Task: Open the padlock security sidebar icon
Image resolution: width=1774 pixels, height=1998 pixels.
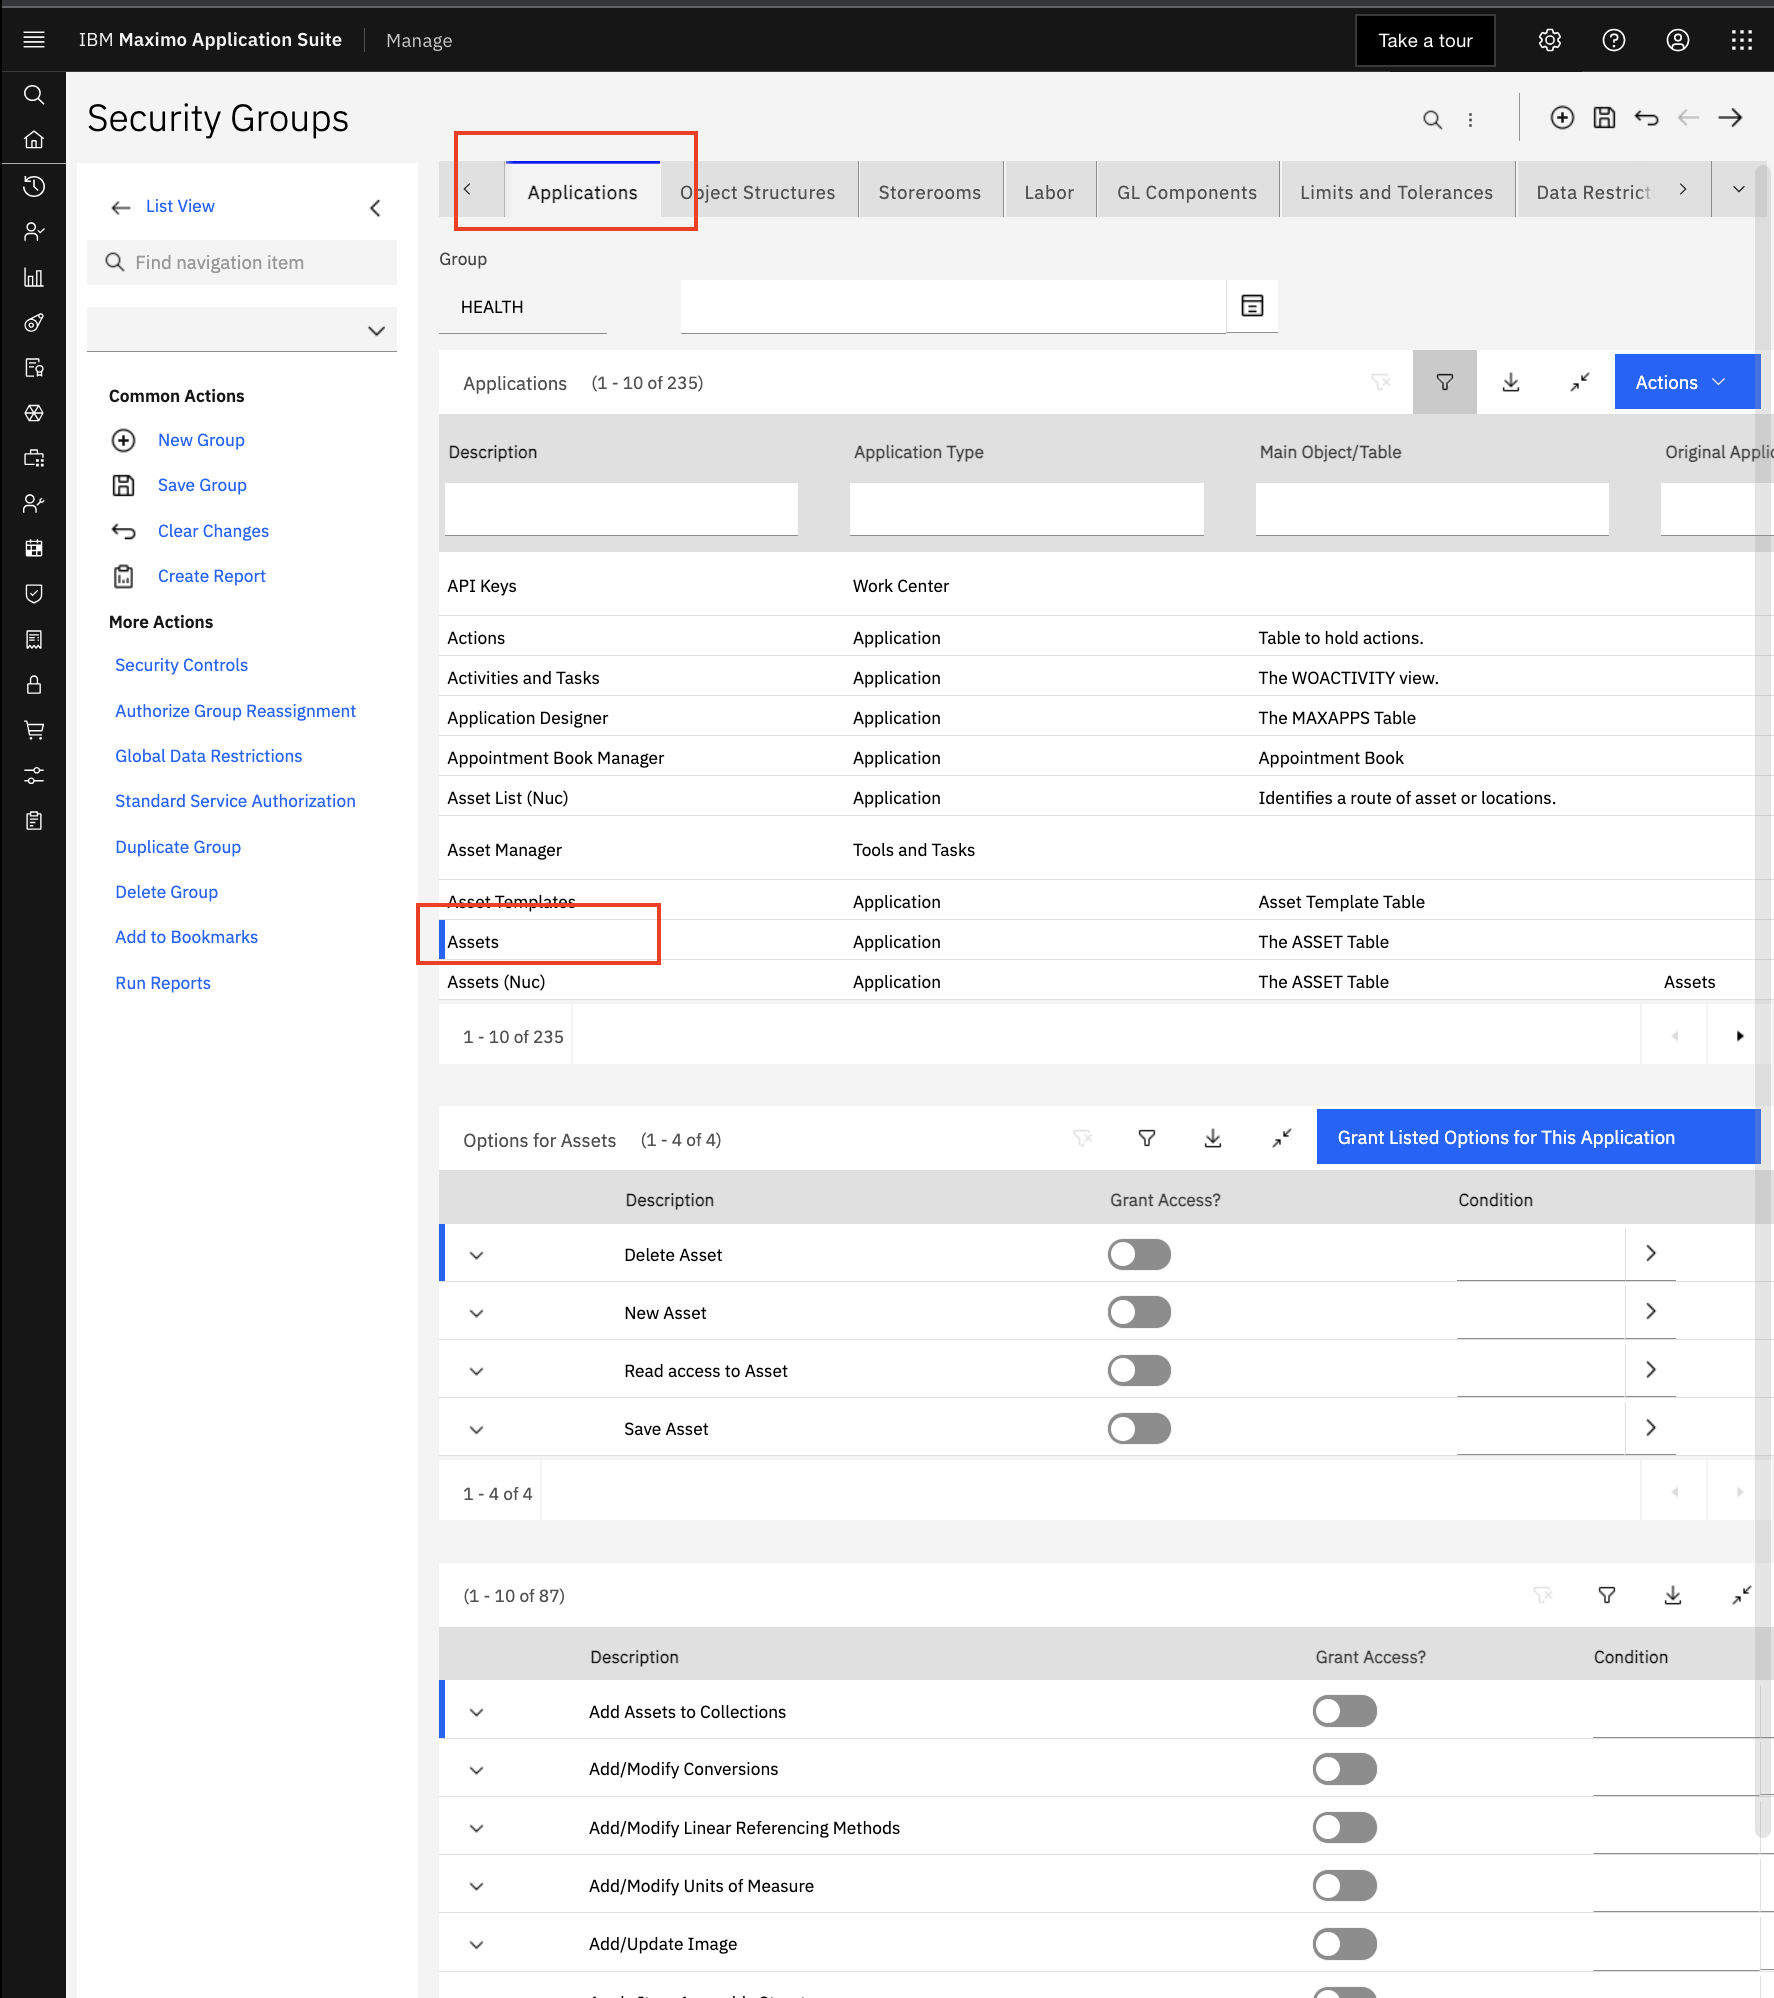Action: (34, 685)
